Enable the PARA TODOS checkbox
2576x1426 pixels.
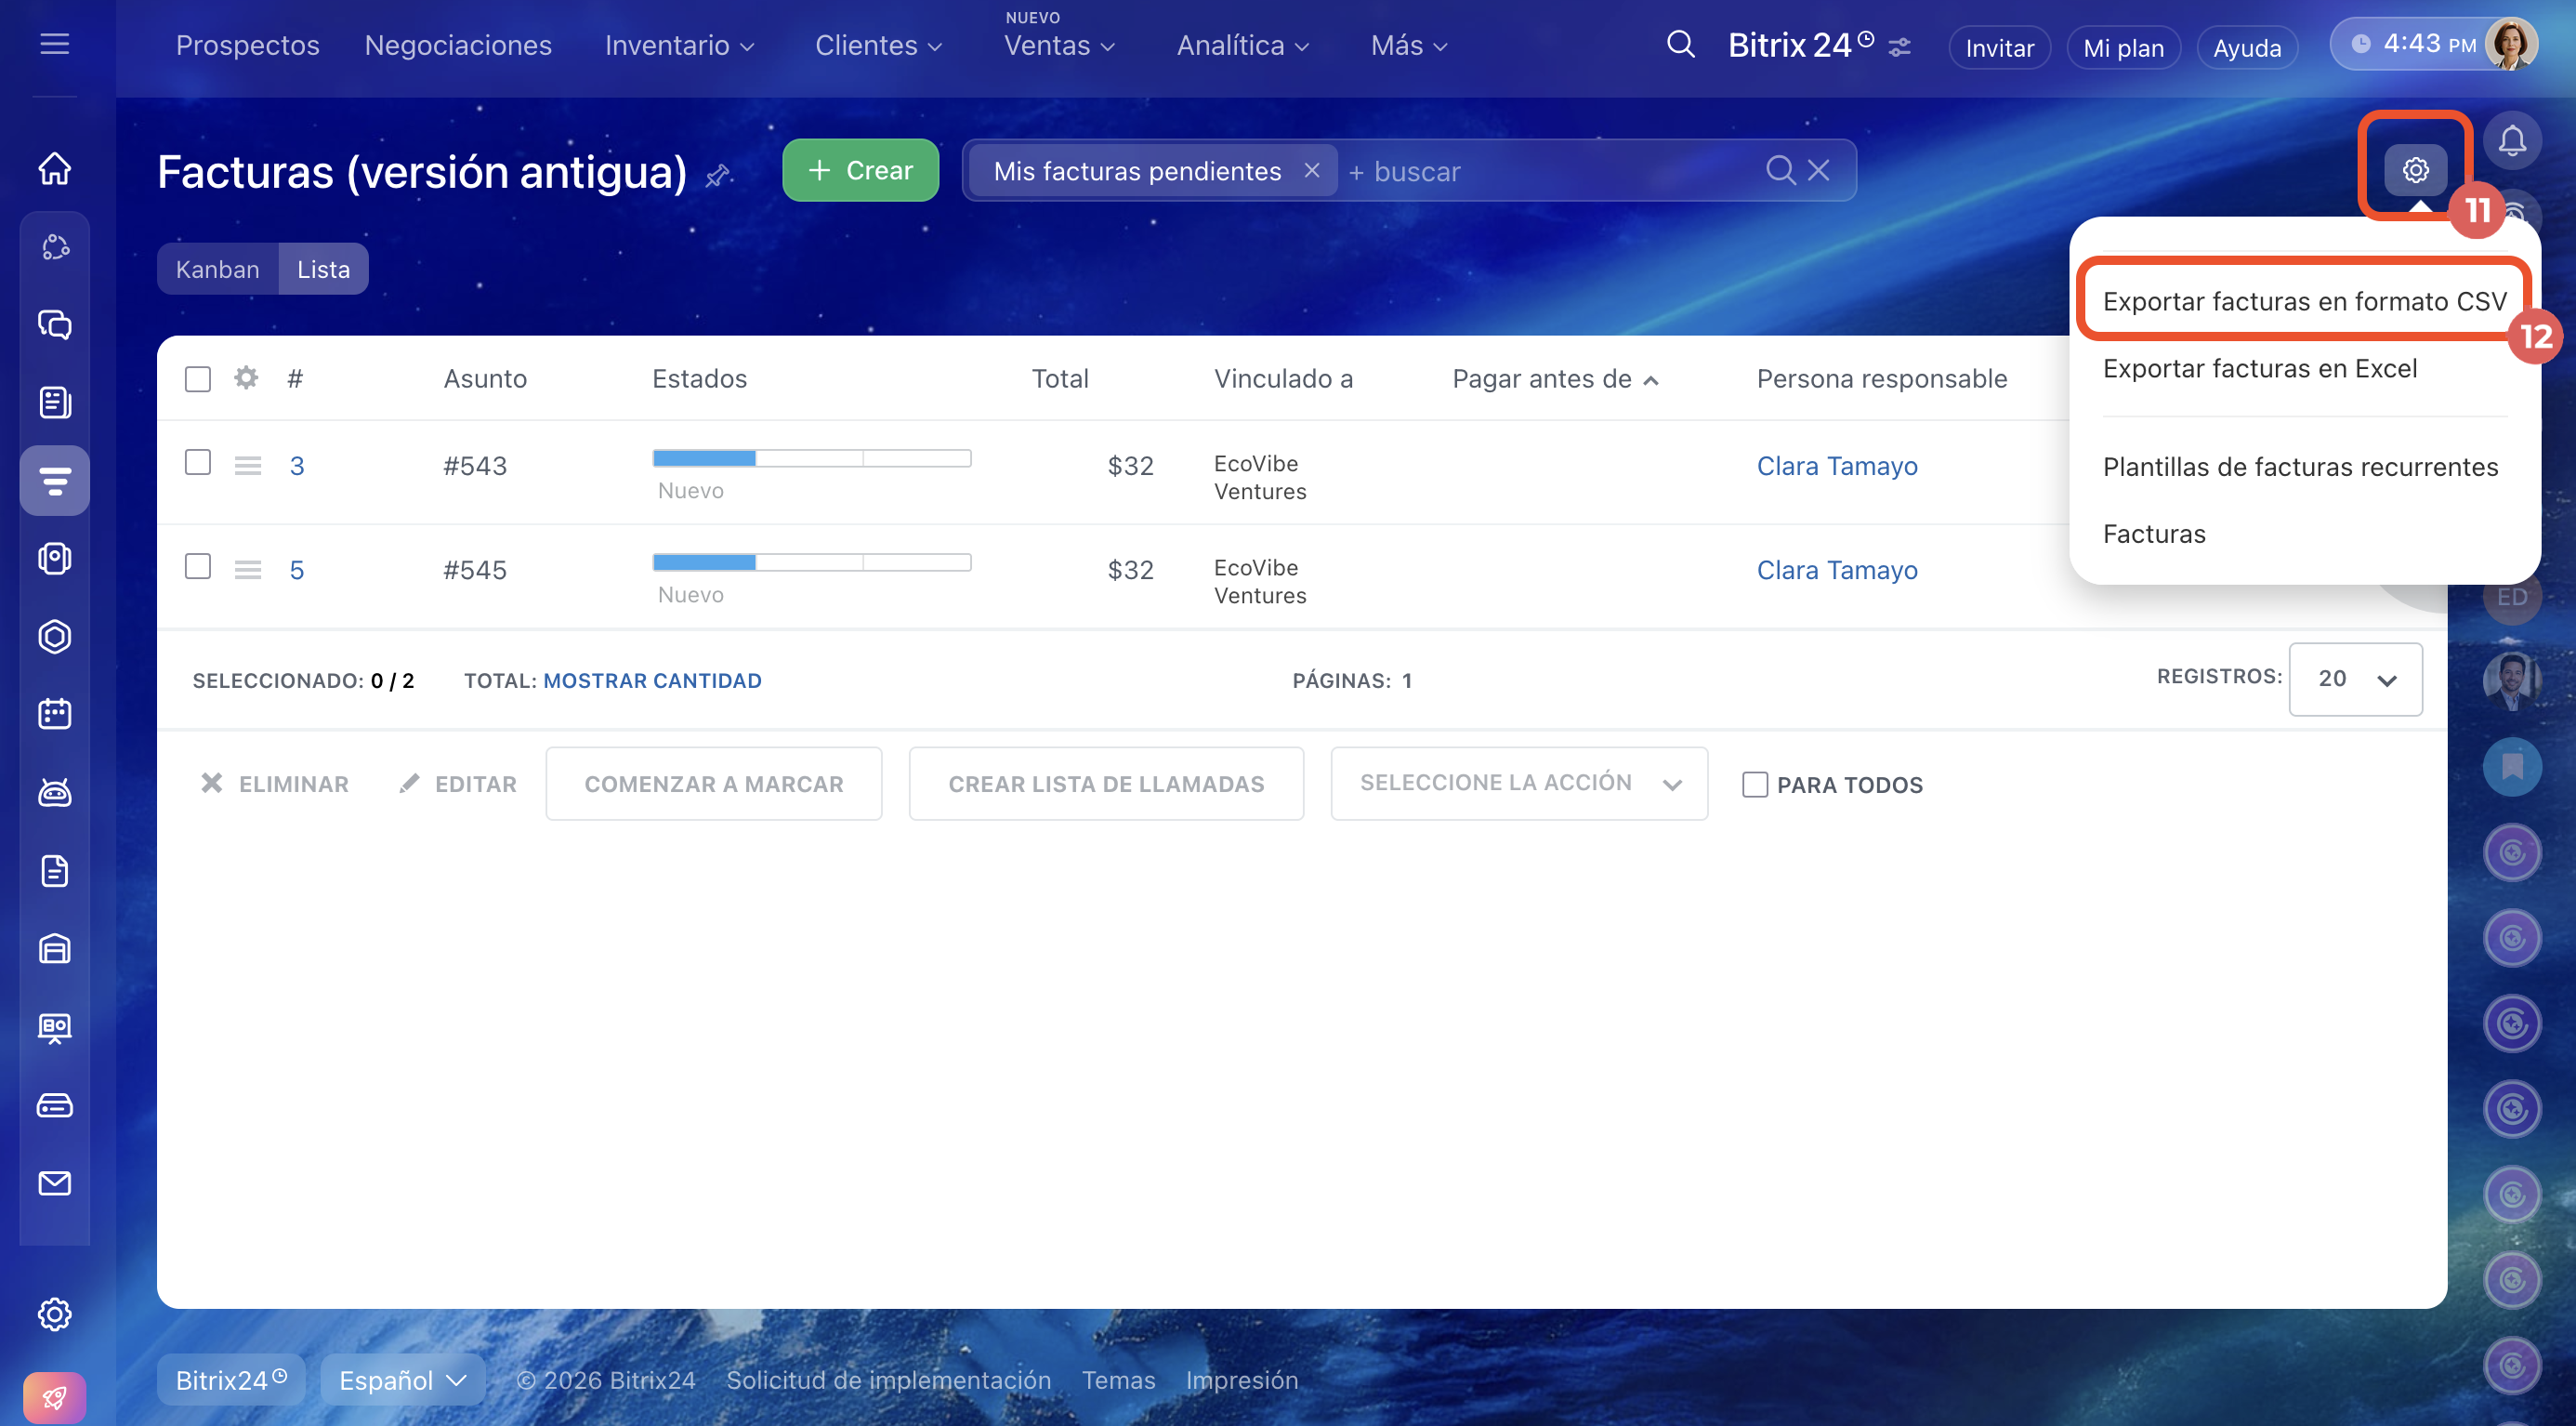[x=1754, y=785]
